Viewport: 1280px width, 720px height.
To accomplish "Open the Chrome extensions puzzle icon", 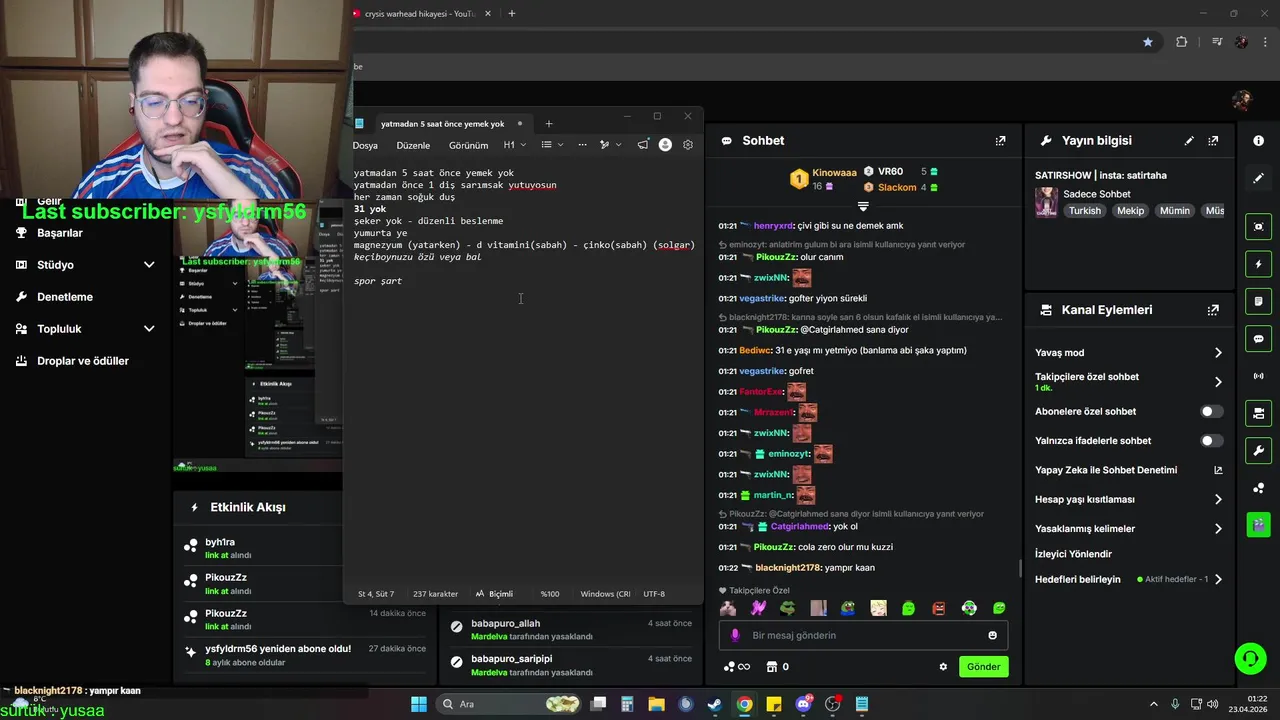I will tap(1181, 42).
